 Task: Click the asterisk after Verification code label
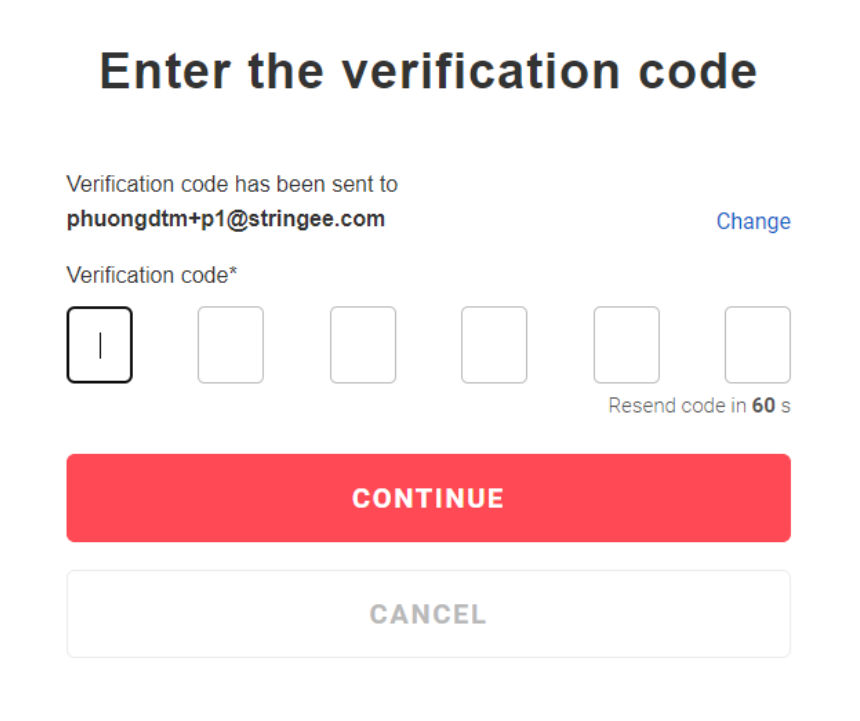[x=234, y=273]
